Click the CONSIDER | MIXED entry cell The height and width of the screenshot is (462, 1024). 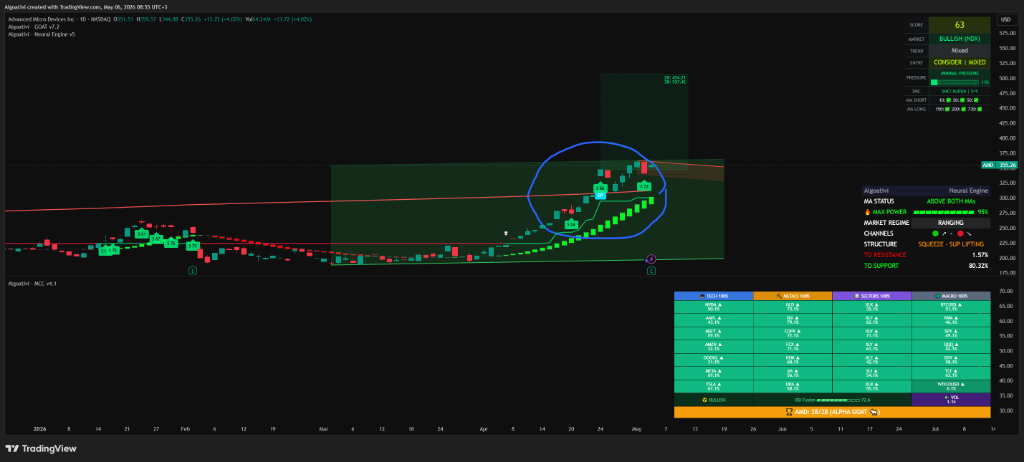[959, 63]
